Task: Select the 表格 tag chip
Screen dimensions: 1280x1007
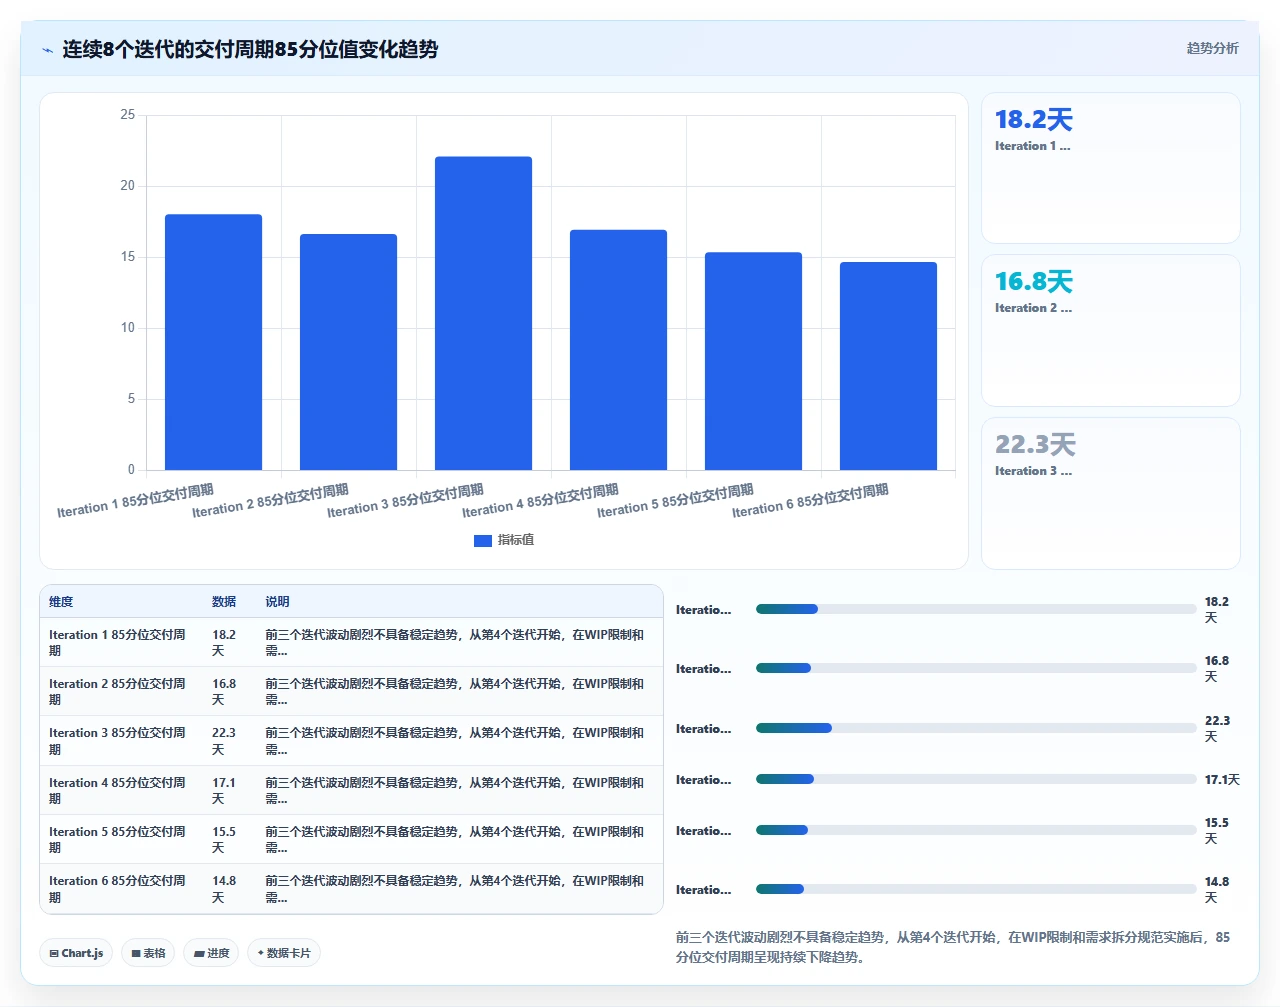Action: [x=148, y=953]
